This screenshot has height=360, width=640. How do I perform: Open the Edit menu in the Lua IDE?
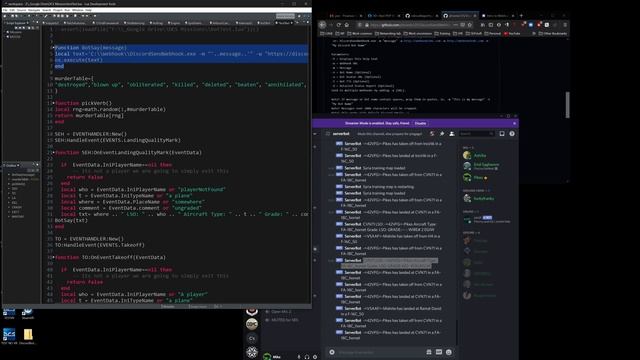click(x=12, y=10)
